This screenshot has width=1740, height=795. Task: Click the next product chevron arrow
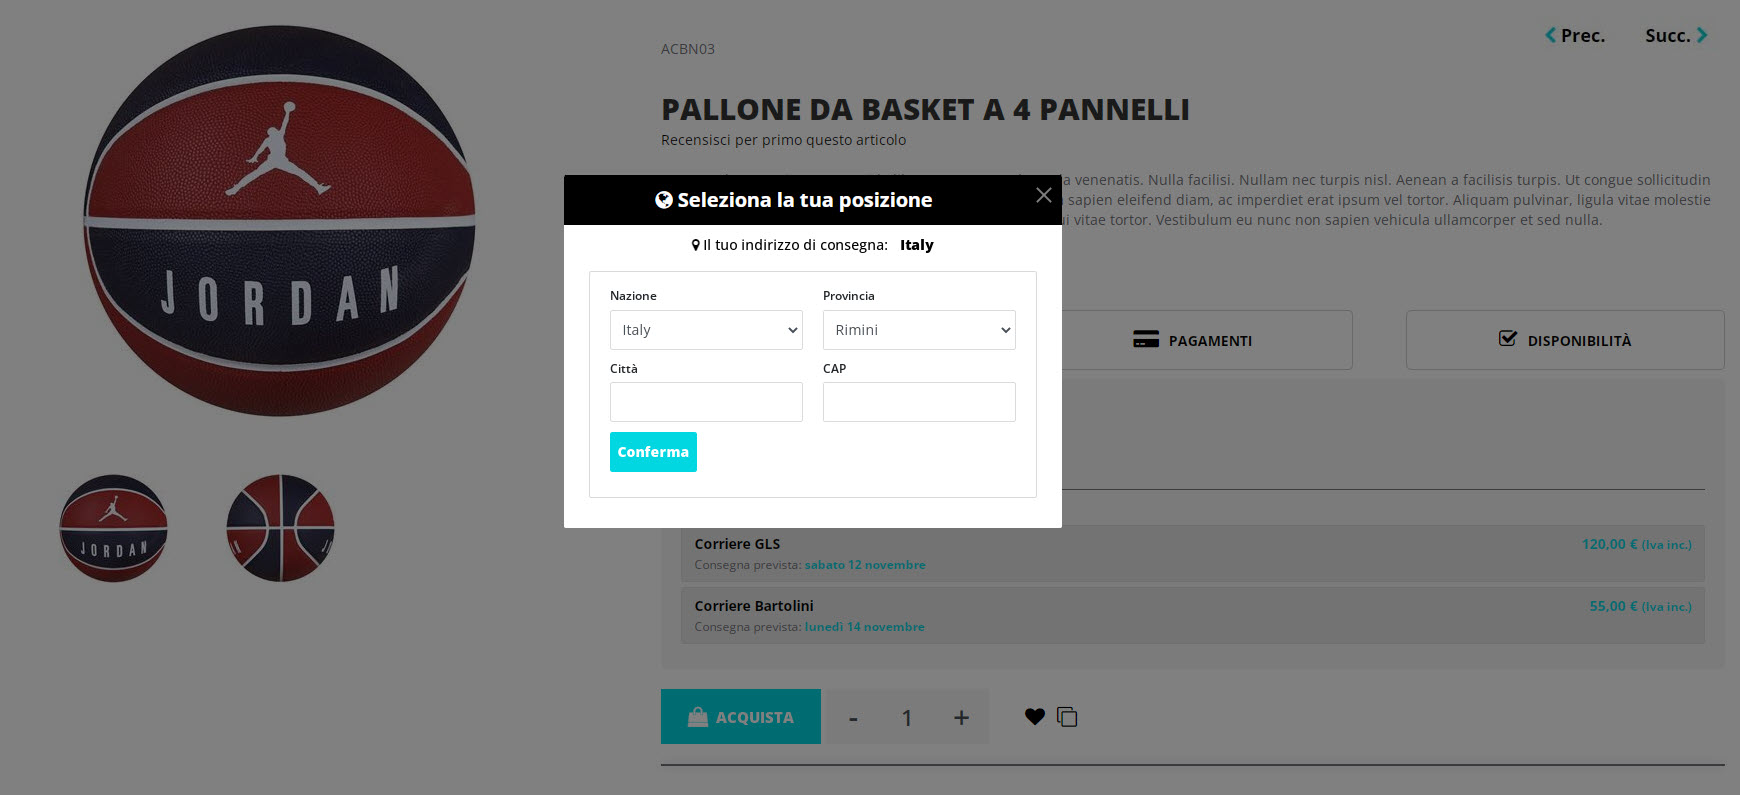click(x=1702, y=35)
